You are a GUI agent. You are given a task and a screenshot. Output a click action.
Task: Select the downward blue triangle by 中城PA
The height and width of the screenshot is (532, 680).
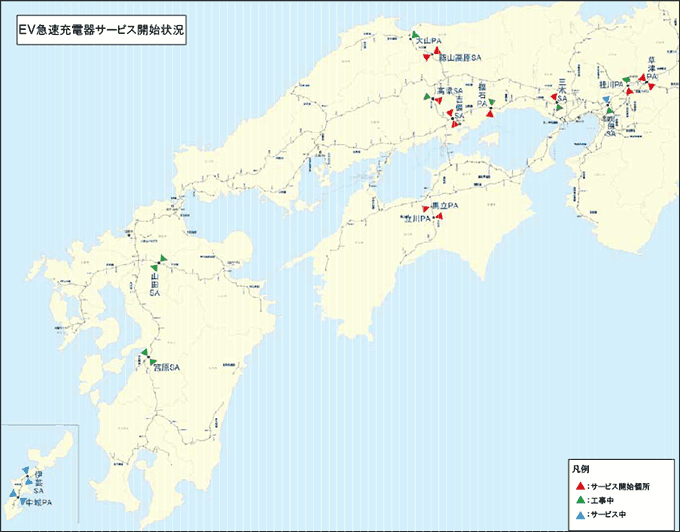tap(23, 501)
